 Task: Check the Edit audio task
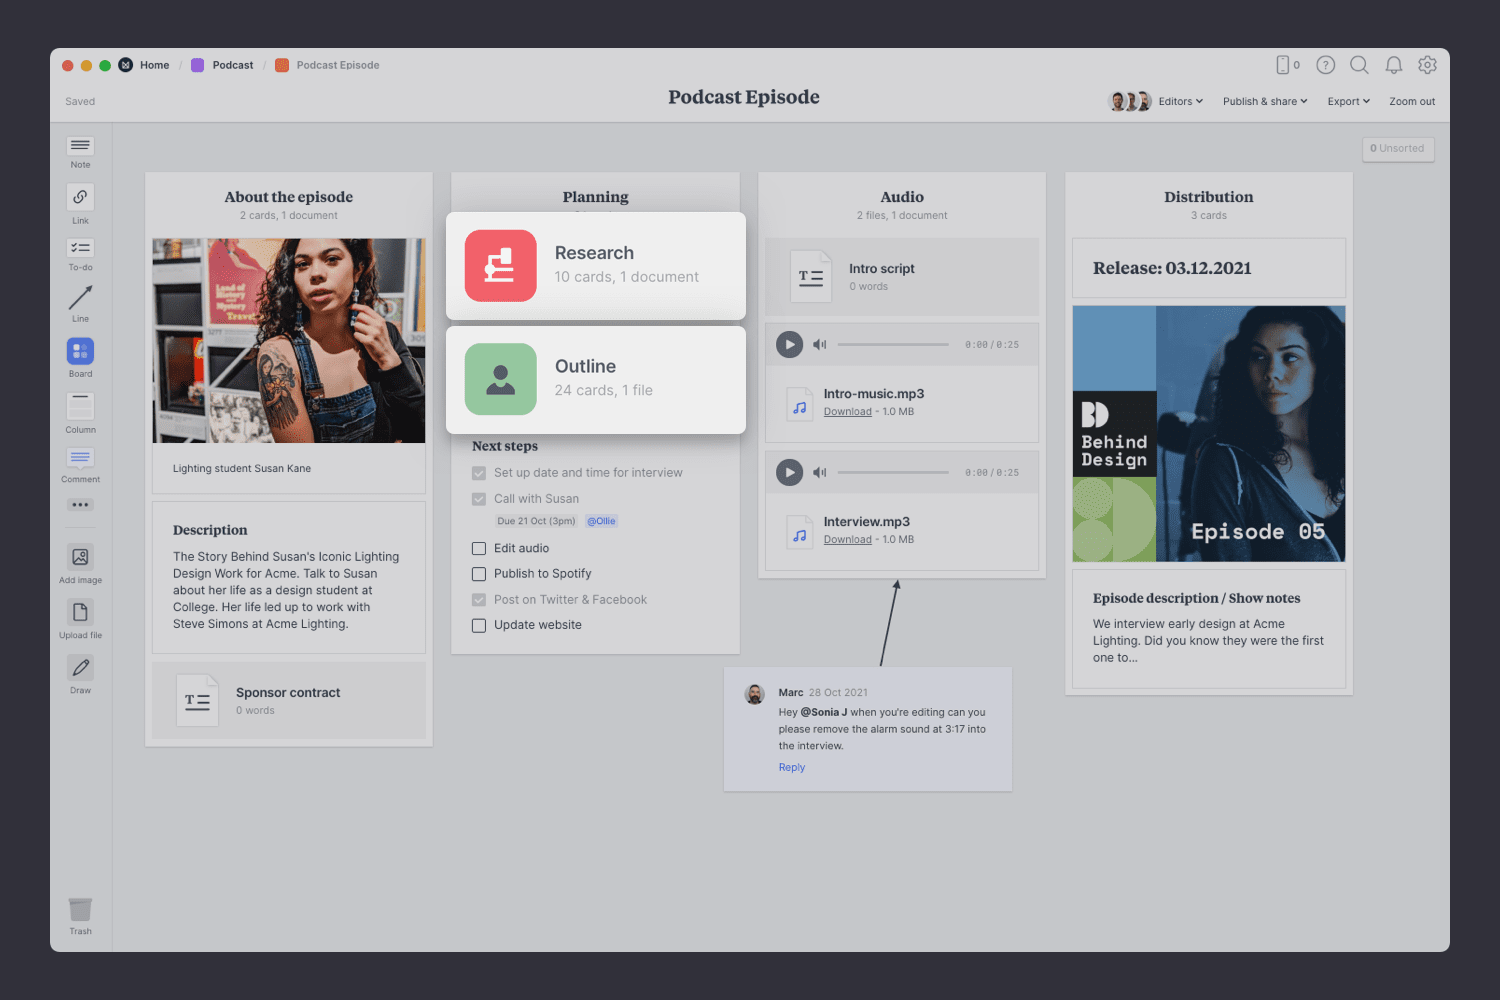[x=479, y=548]
